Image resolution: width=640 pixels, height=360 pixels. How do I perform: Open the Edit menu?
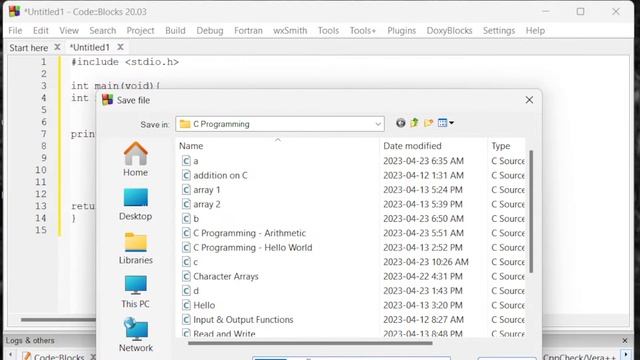(x=40, y=31)
